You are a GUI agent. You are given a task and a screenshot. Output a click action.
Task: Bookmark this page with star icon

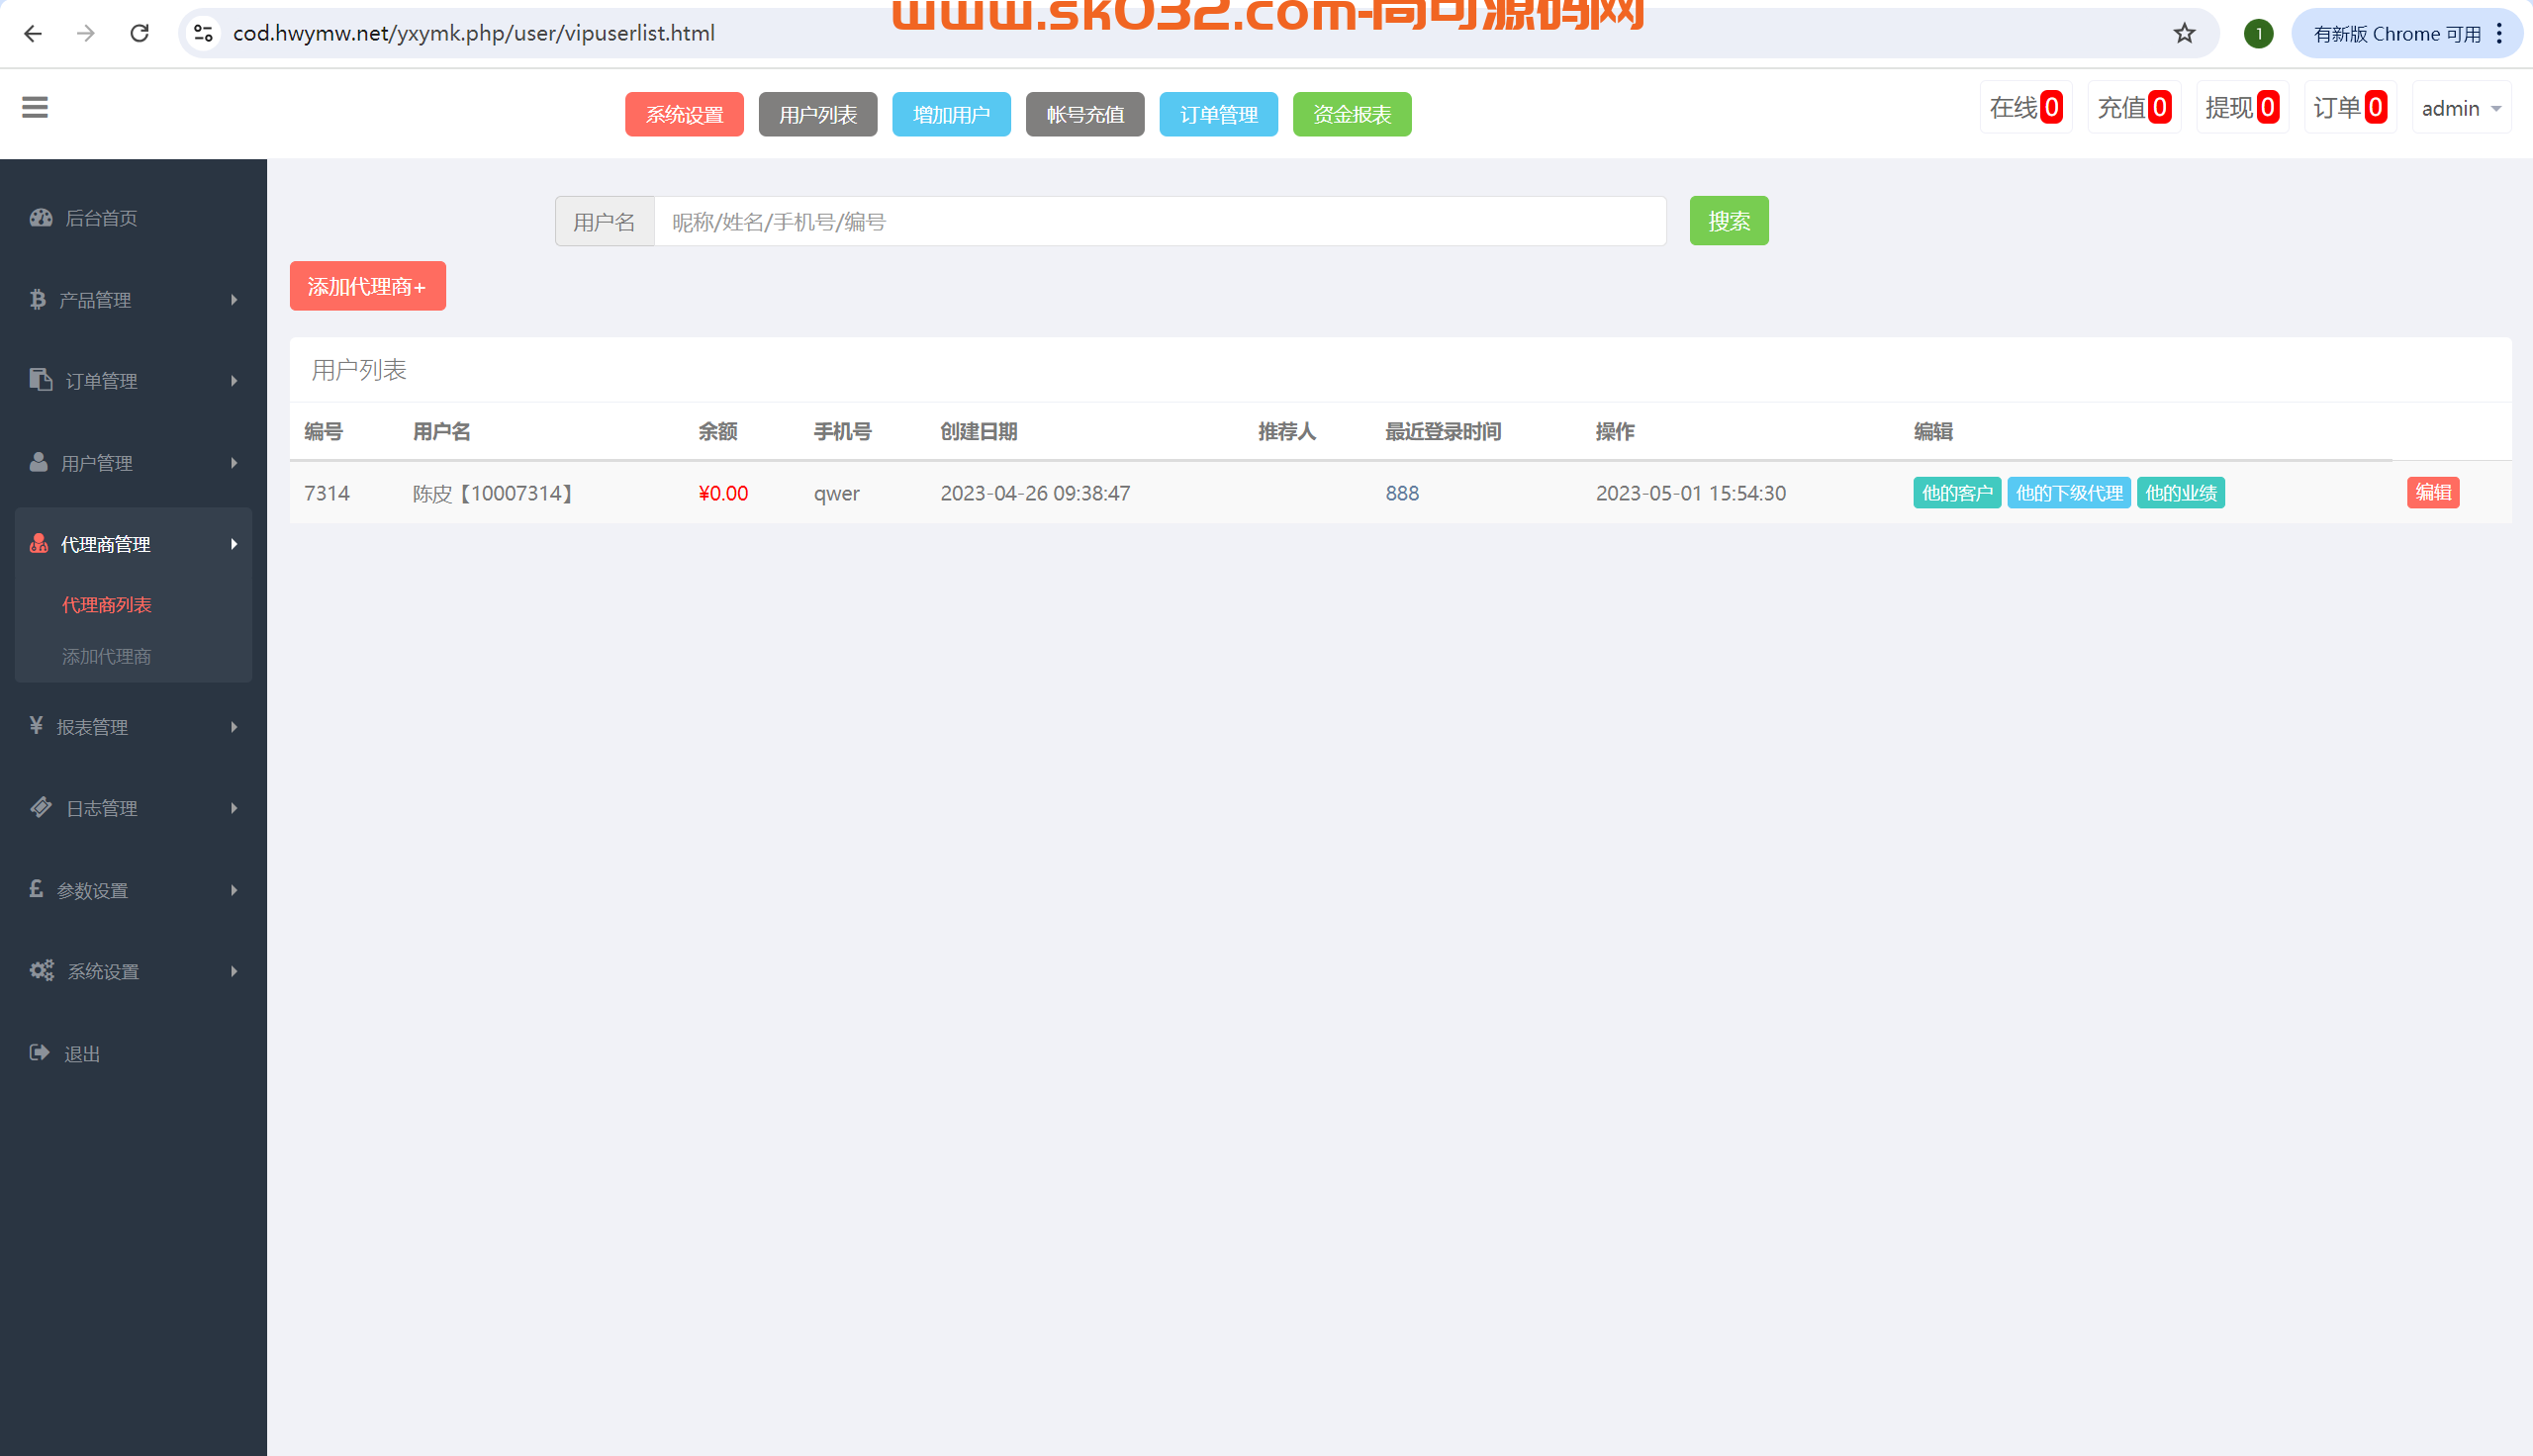pyautogui.click(x=2184, y=33)
